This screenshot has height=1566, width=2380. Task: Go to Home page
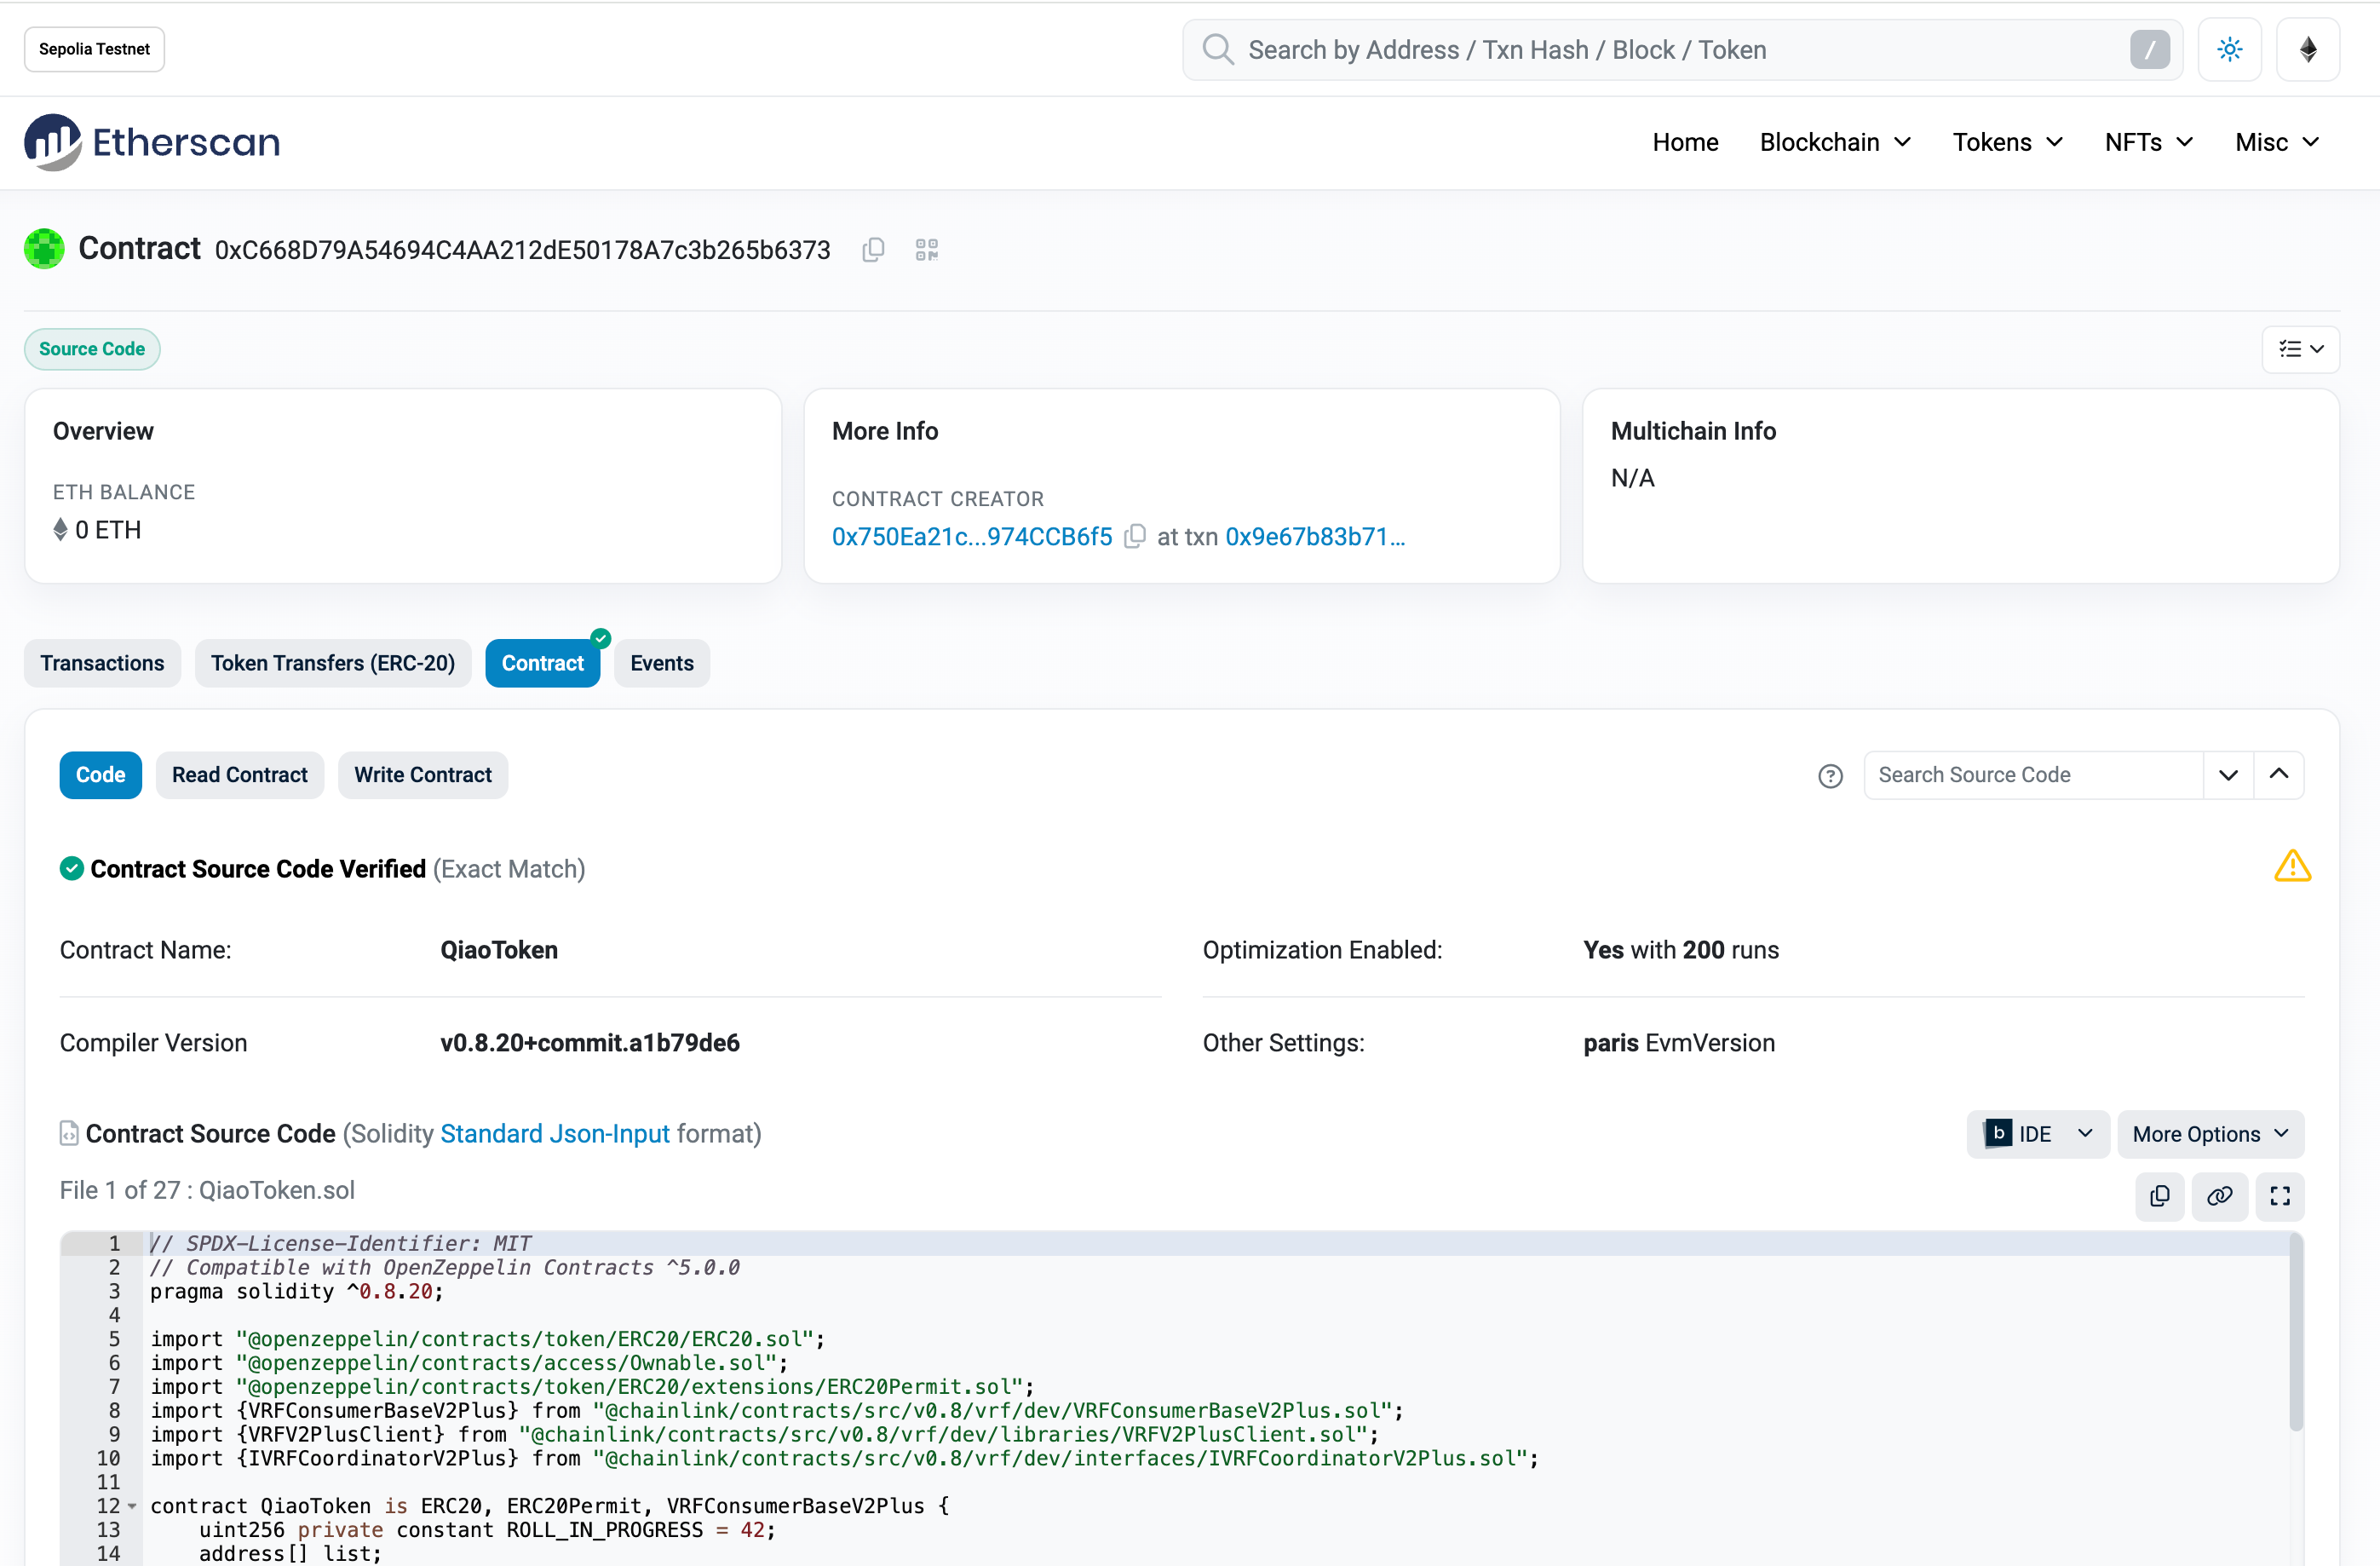click(1685, 142)
